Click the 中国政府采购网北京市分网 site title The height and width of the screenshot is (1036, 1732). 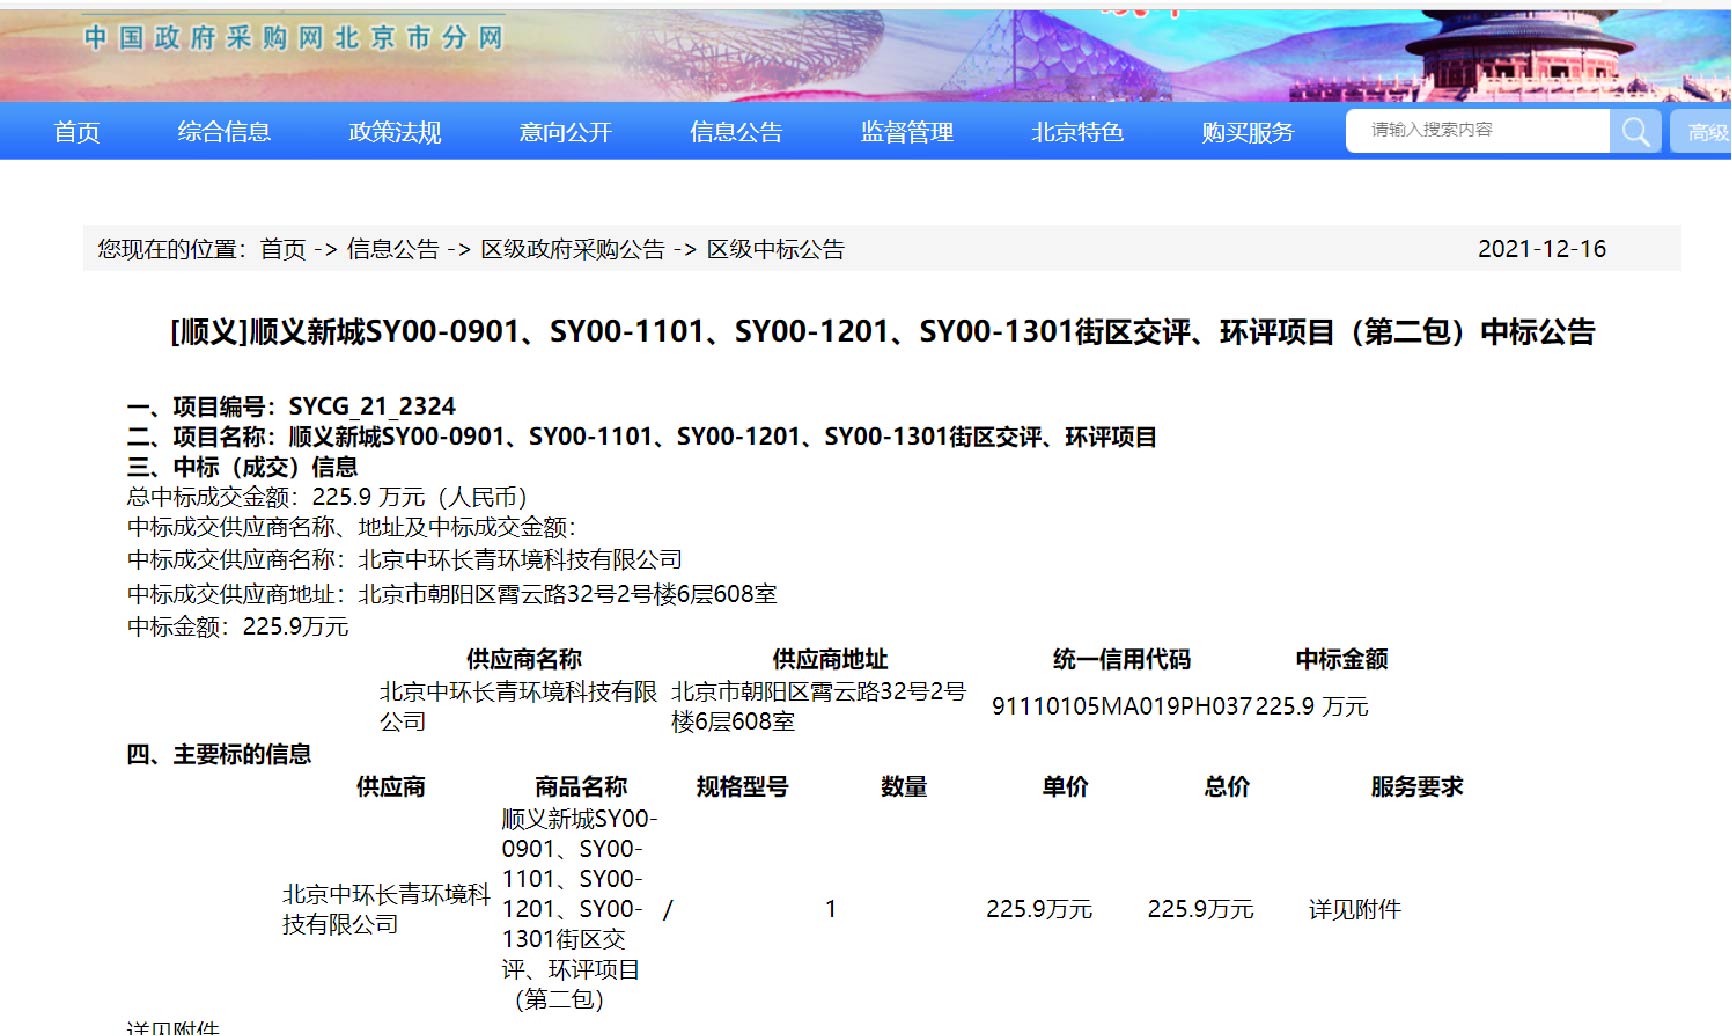(x=293, y=38)
